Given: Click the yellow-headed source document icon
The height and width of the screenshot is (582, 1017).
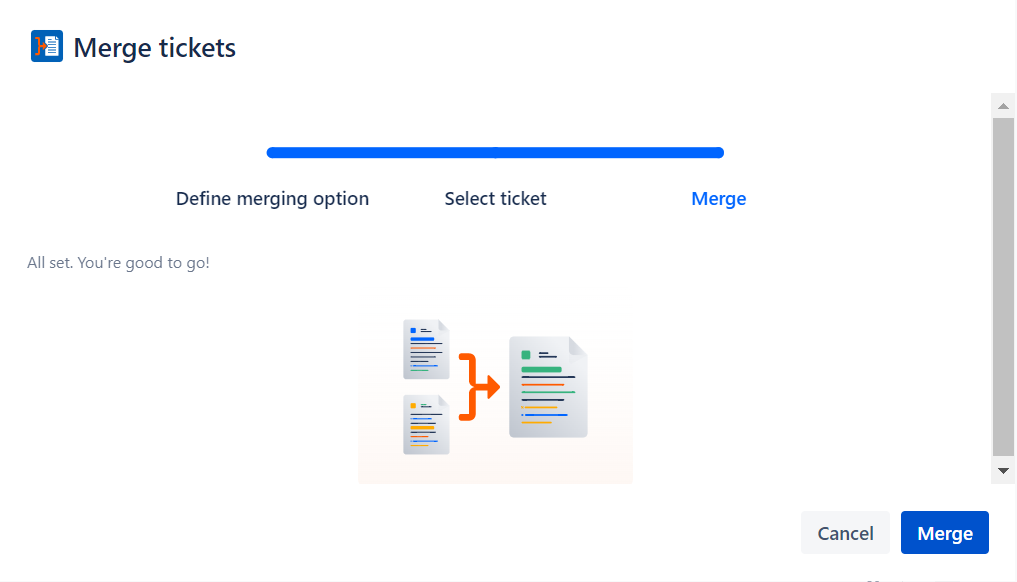Looking at the screenshot, I should pos(425,424).
